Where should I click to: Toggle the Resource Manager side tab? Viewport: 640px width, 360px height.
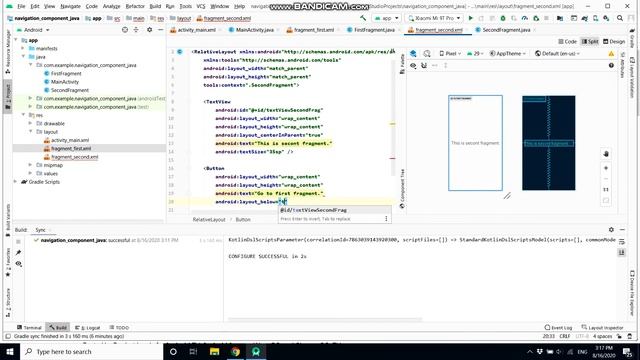[x=8, y=52]
